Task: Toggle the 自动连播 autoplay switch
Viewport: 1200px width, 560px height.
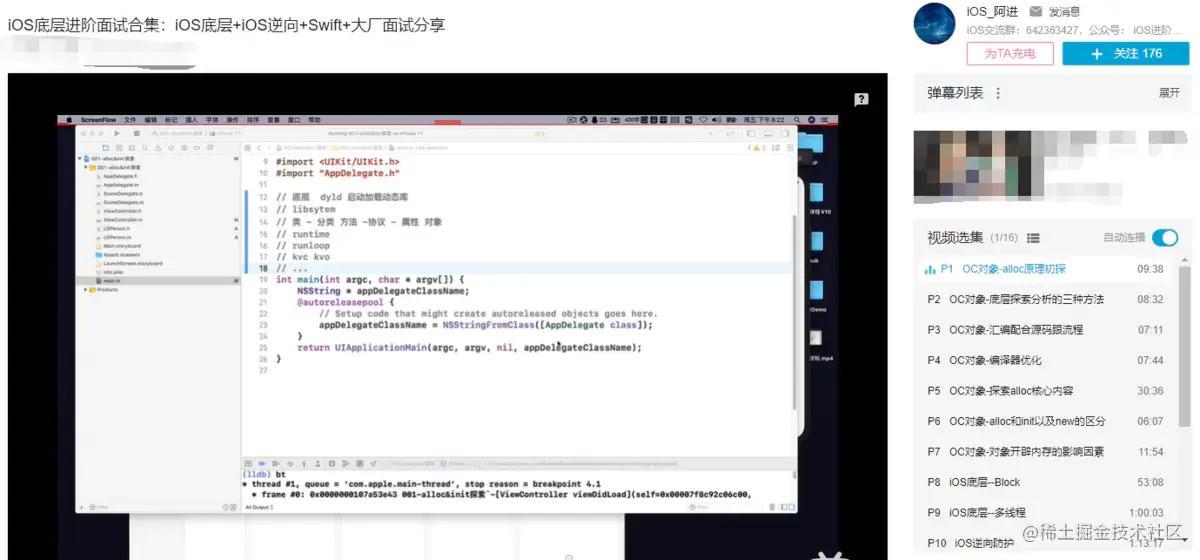Action: tap(1165, 238)
